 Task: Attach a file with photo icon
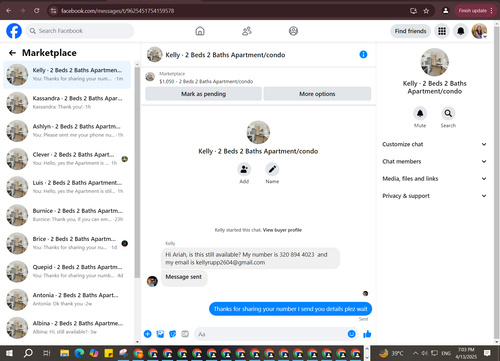pyautogui.click(x=160, y=334)
